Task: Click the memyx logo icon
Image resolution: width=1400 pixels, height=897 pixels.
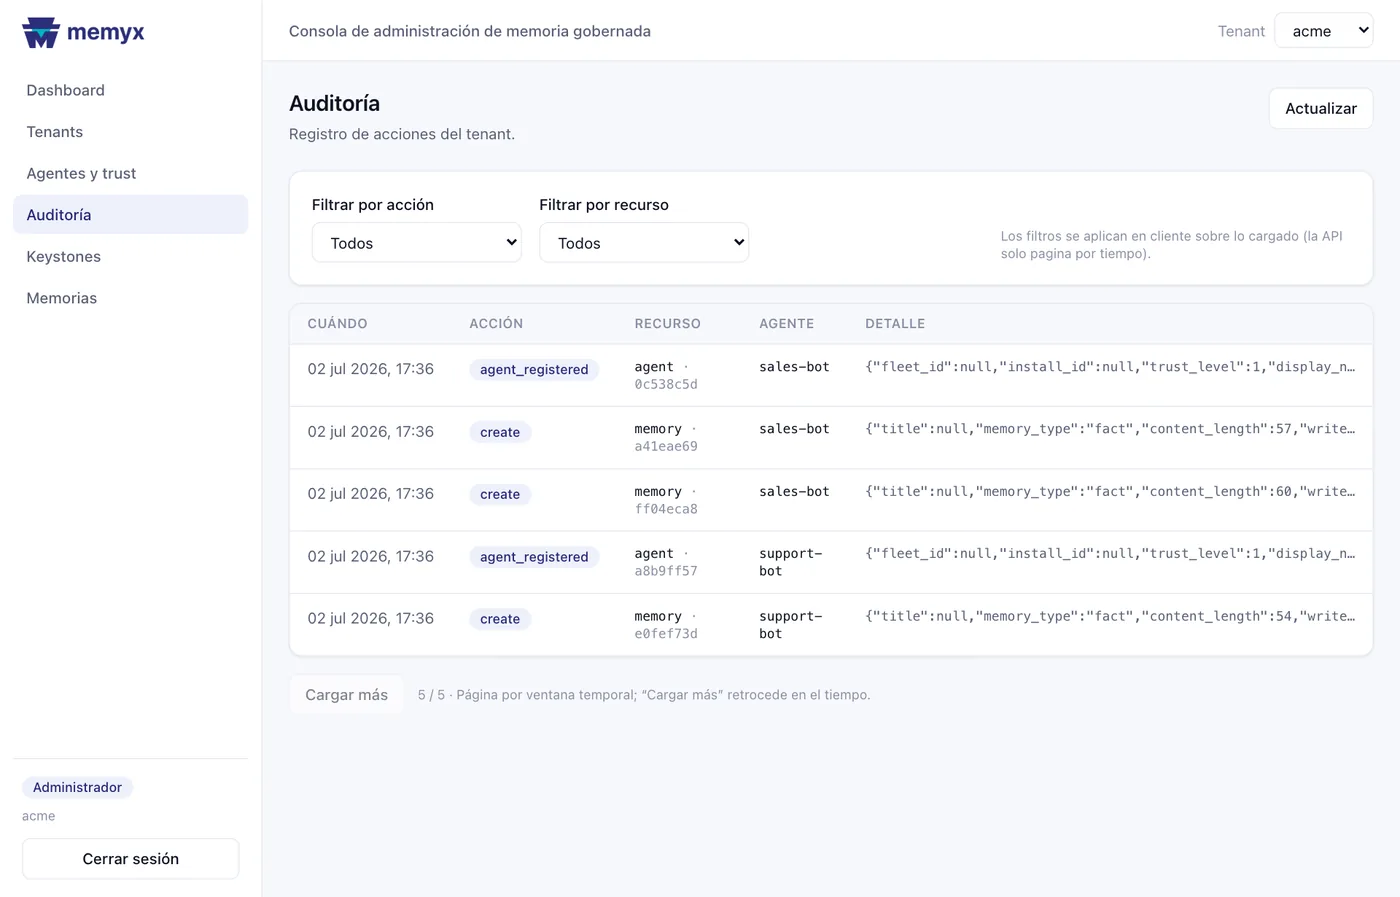Action: (x=41, y=32)
